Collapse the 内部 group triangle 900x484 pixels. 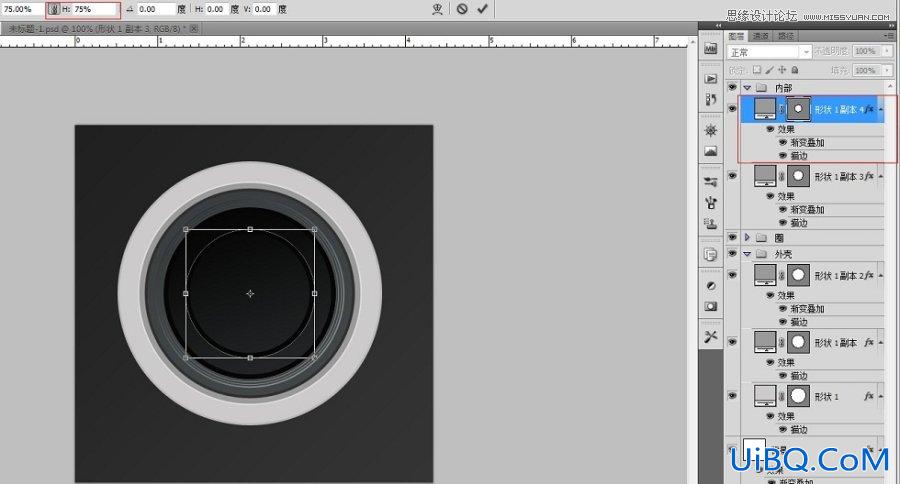point(747,87)
